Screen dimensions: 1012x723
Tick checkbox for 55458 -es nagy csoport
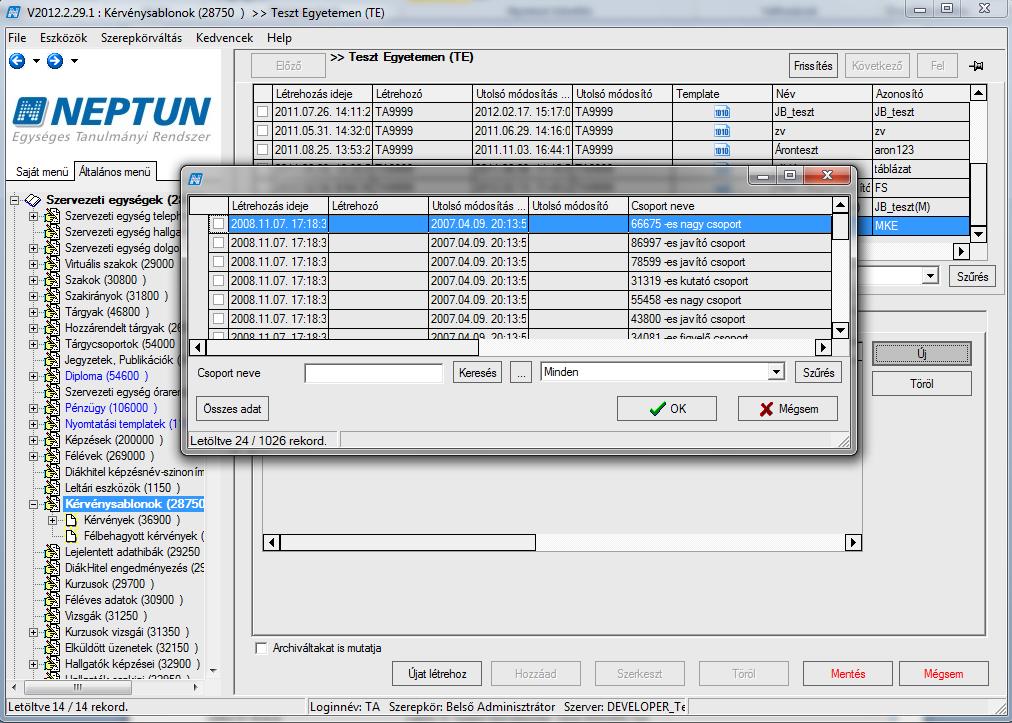pos(219,300)
